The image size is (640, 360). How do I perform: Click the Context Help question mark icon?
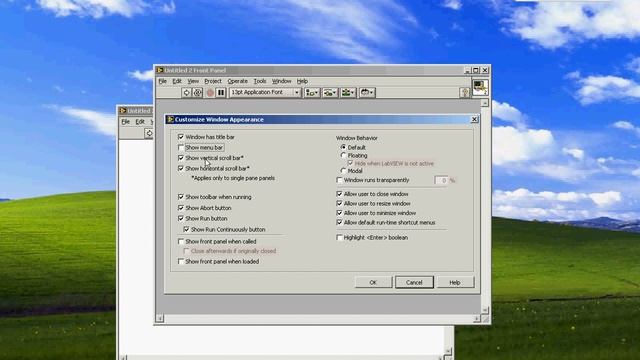point(464,93)
